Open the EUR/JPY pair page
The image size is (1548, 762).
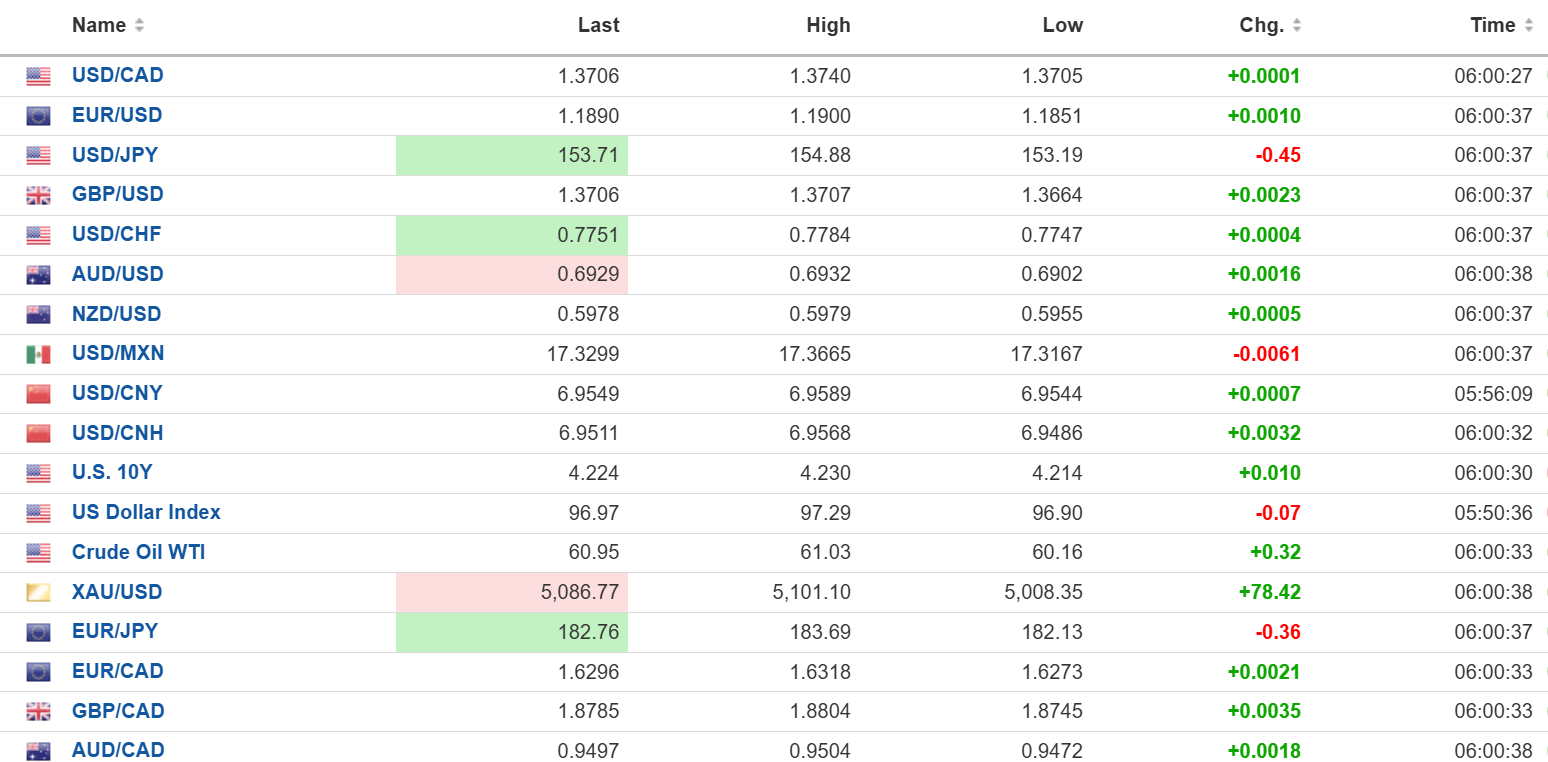(x=115, y=631)
